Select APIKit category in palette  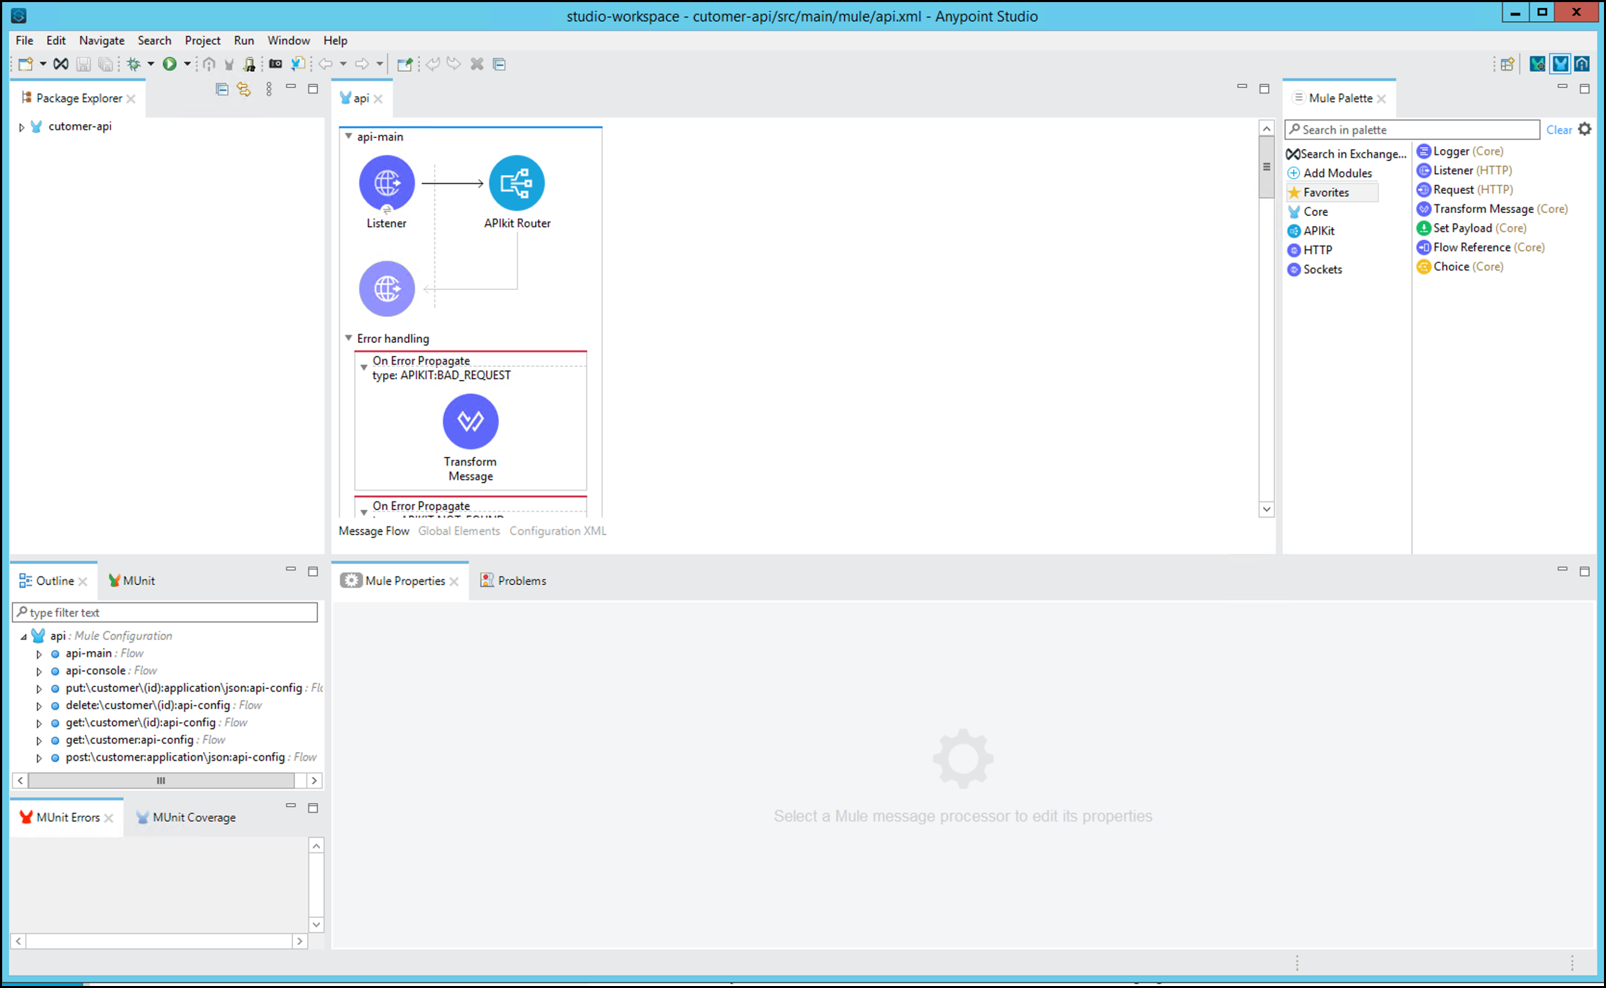tap(1311, 231)
